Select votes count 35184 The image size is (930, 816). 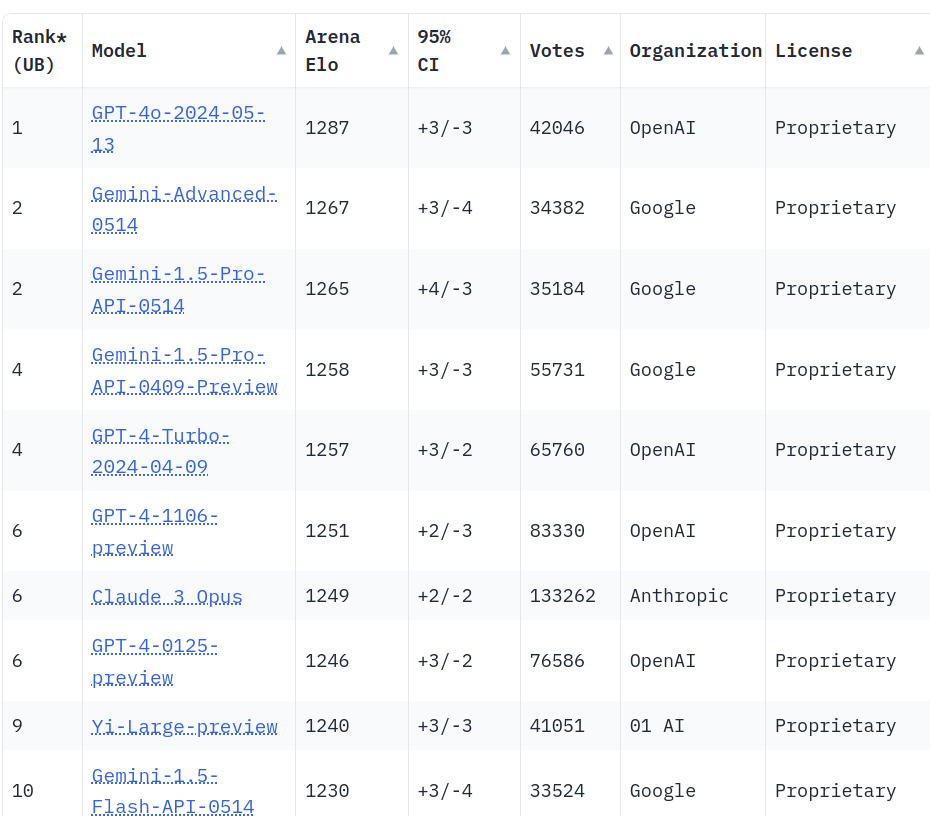click(x=557, y=289)
